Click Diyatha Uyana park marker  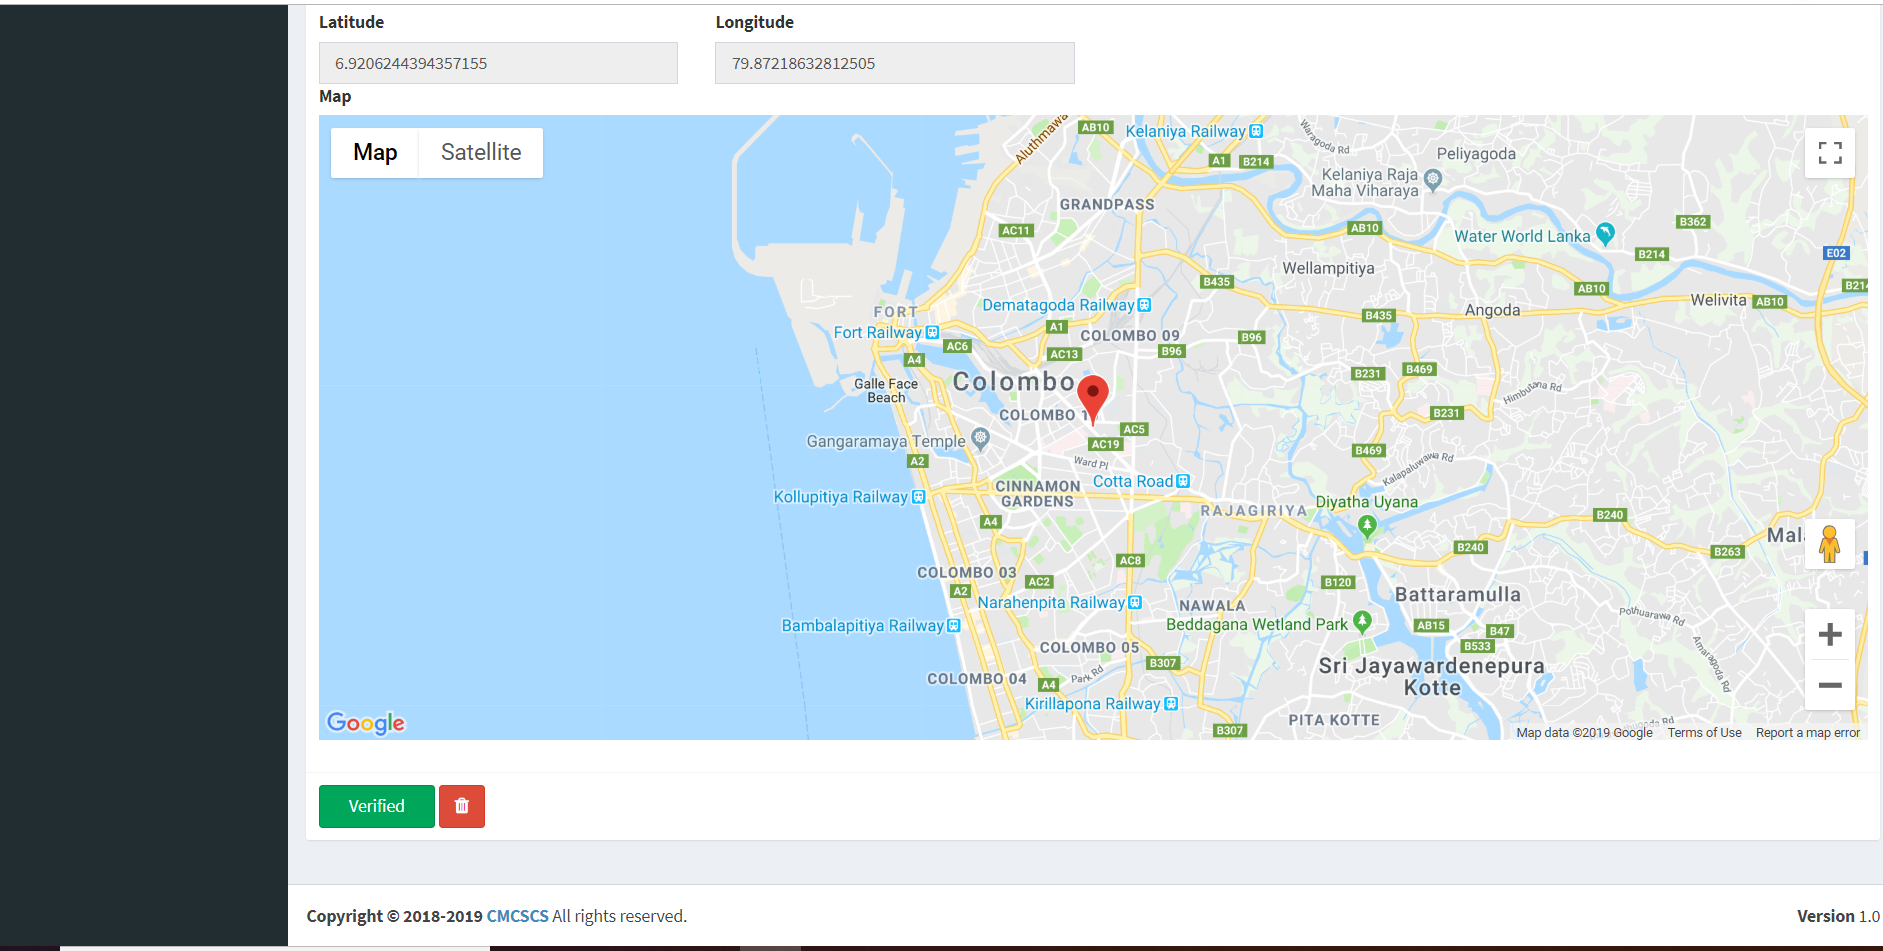[1367, 526]
